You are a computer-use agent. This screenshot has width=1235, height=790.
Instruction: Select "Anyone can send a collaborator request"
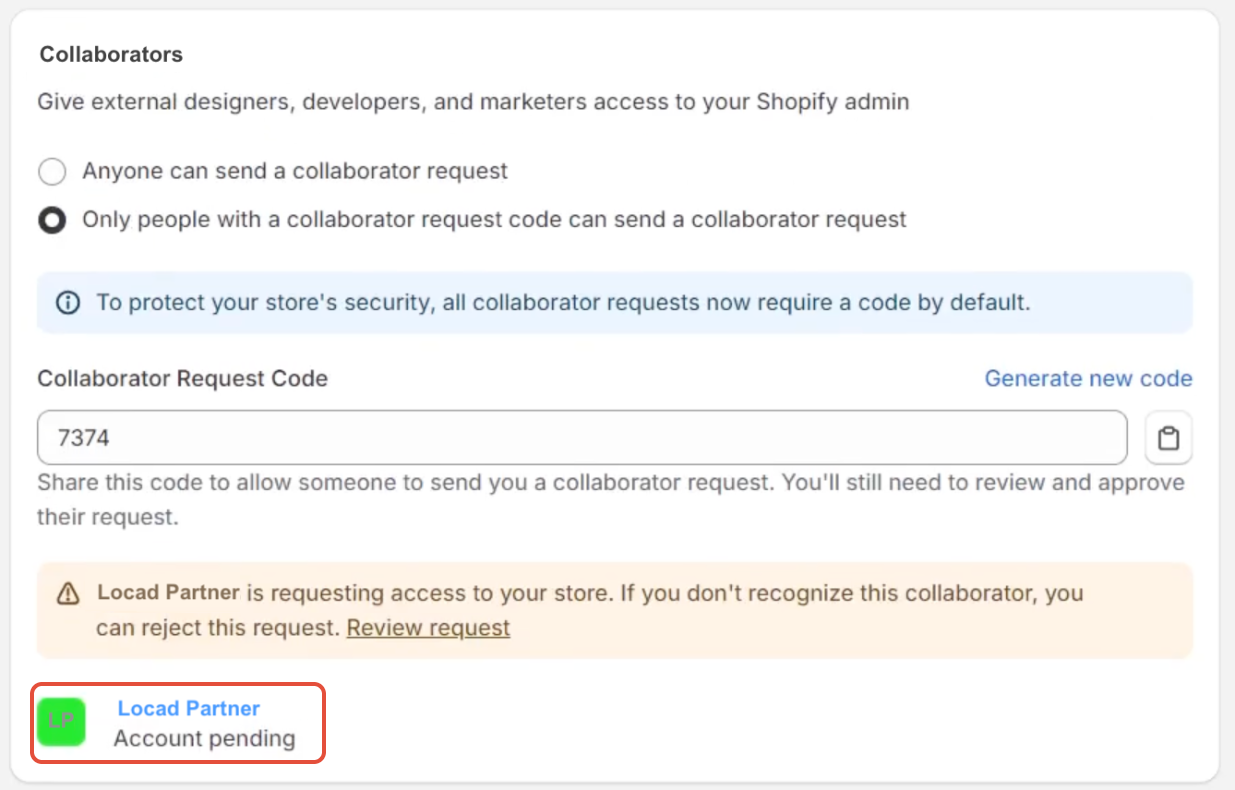click(52, 171)
